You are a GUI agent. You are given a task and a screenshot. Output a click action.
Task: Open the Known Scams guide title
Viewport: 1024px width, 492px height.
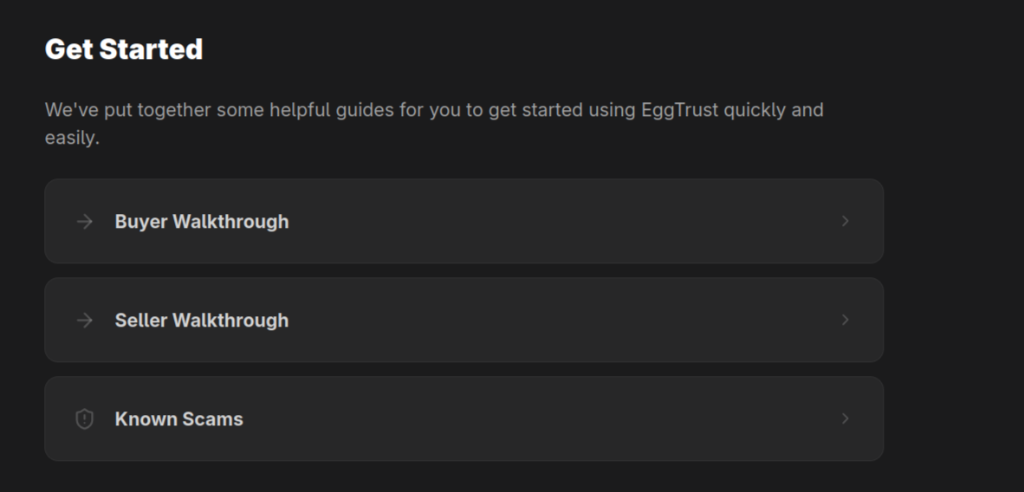[178, 420]
